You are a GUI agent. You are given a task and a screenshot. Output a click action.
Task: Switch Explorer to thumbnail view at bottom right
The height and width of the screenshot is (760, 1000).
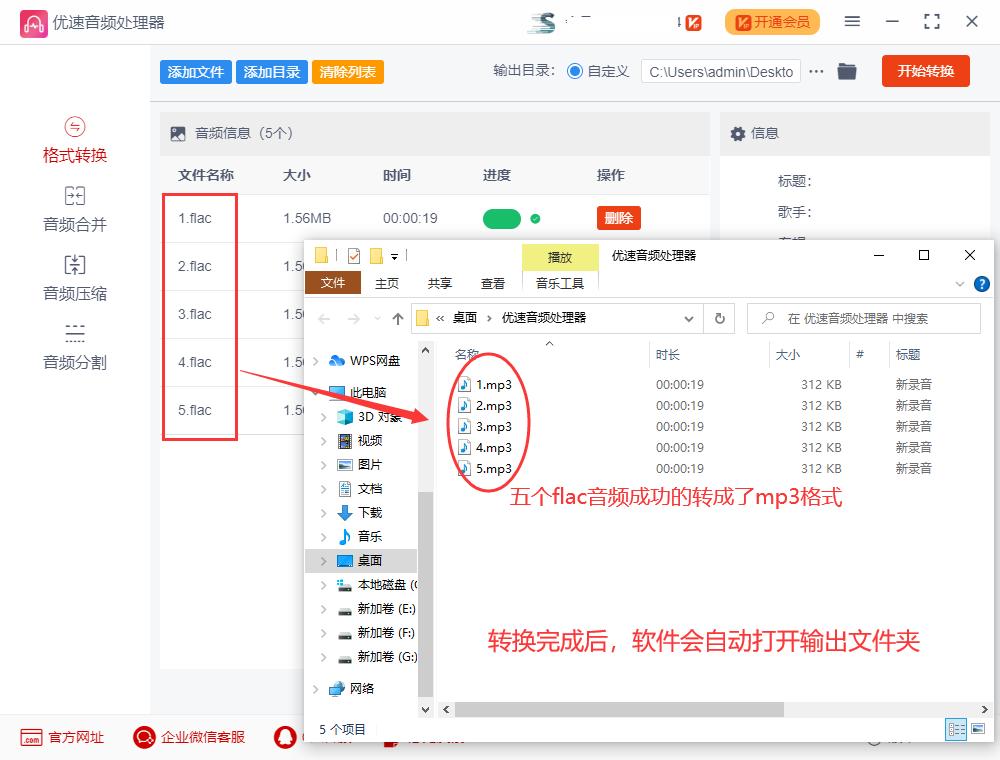pyautogui.click(x=977, y=728)
